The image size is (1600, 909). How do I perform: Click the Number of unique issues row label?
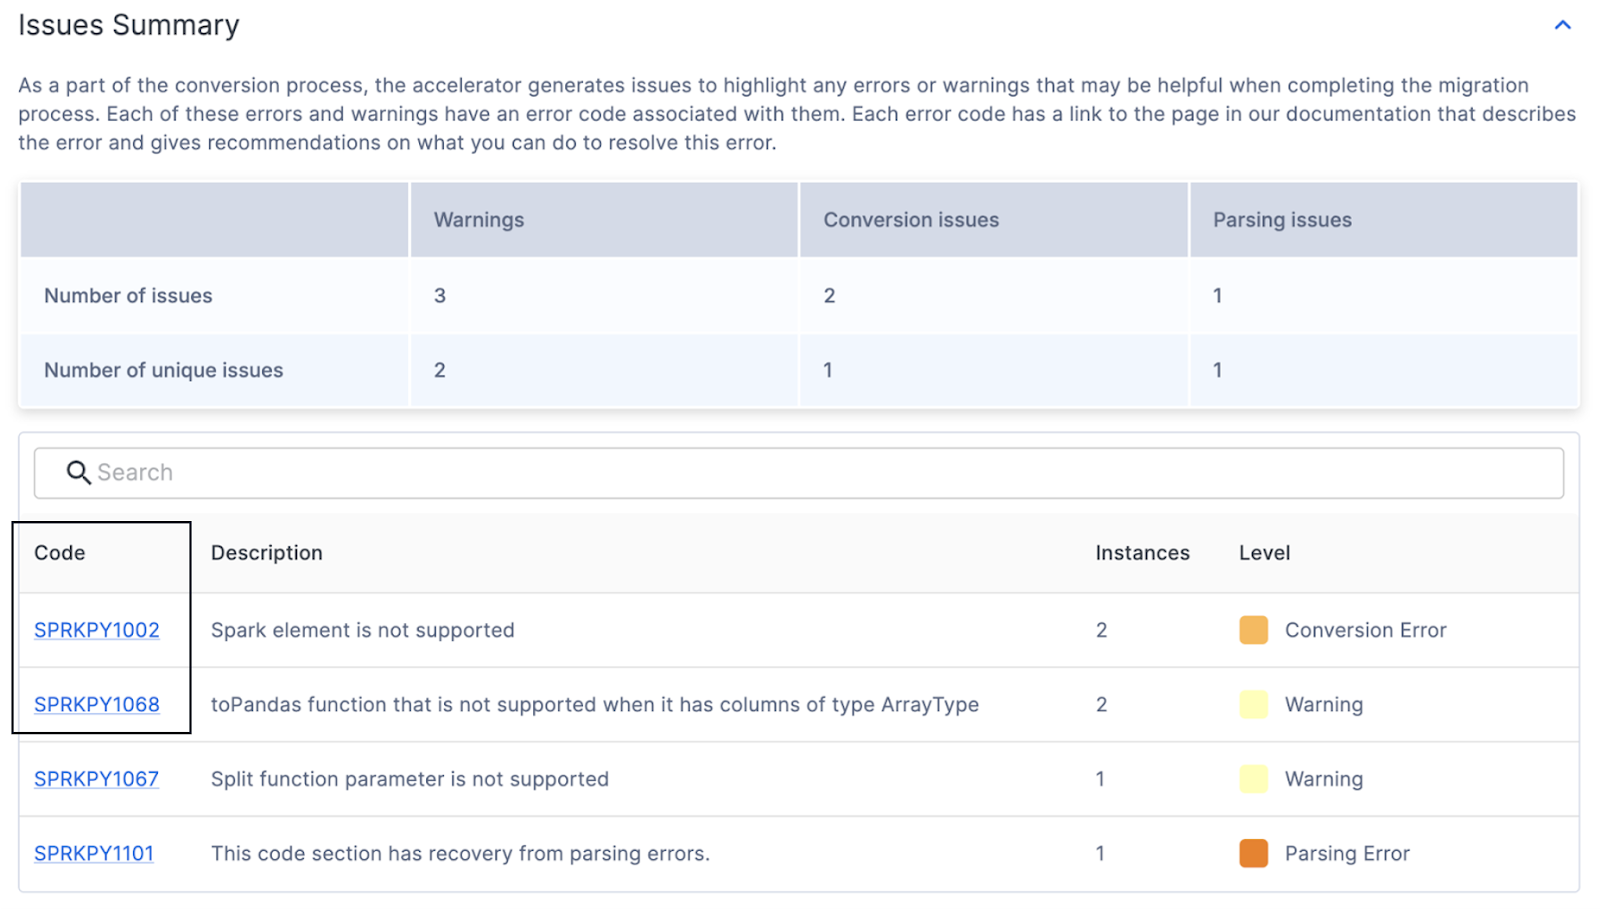[x=164, y=370]
